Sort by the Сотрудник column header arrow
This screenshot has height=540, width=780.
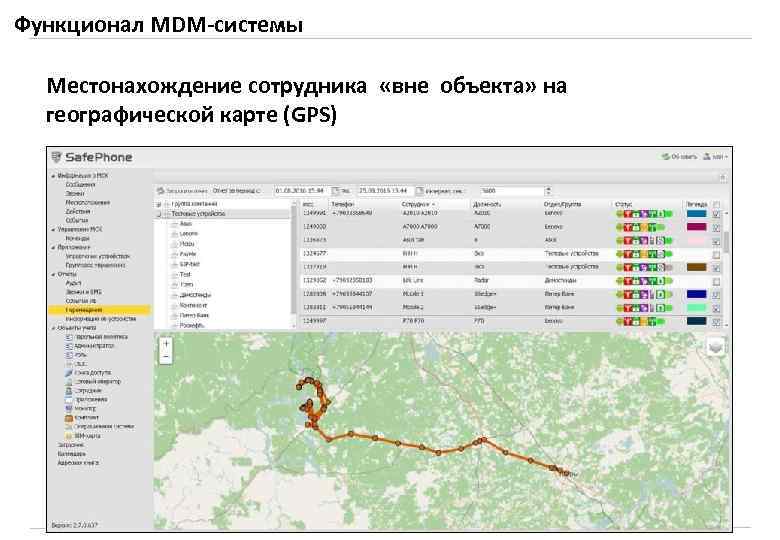(433, 204)
